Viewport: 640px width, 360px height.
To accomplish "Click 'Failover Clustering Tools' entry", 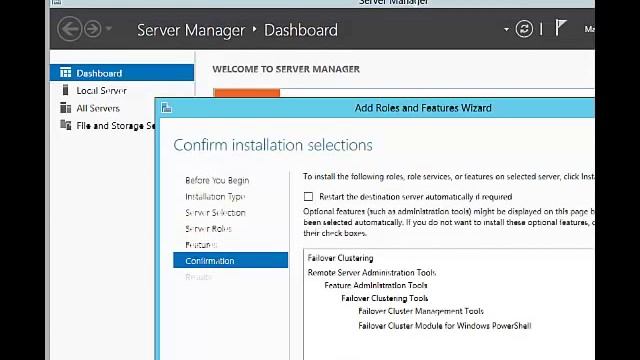I will point(384,298).
